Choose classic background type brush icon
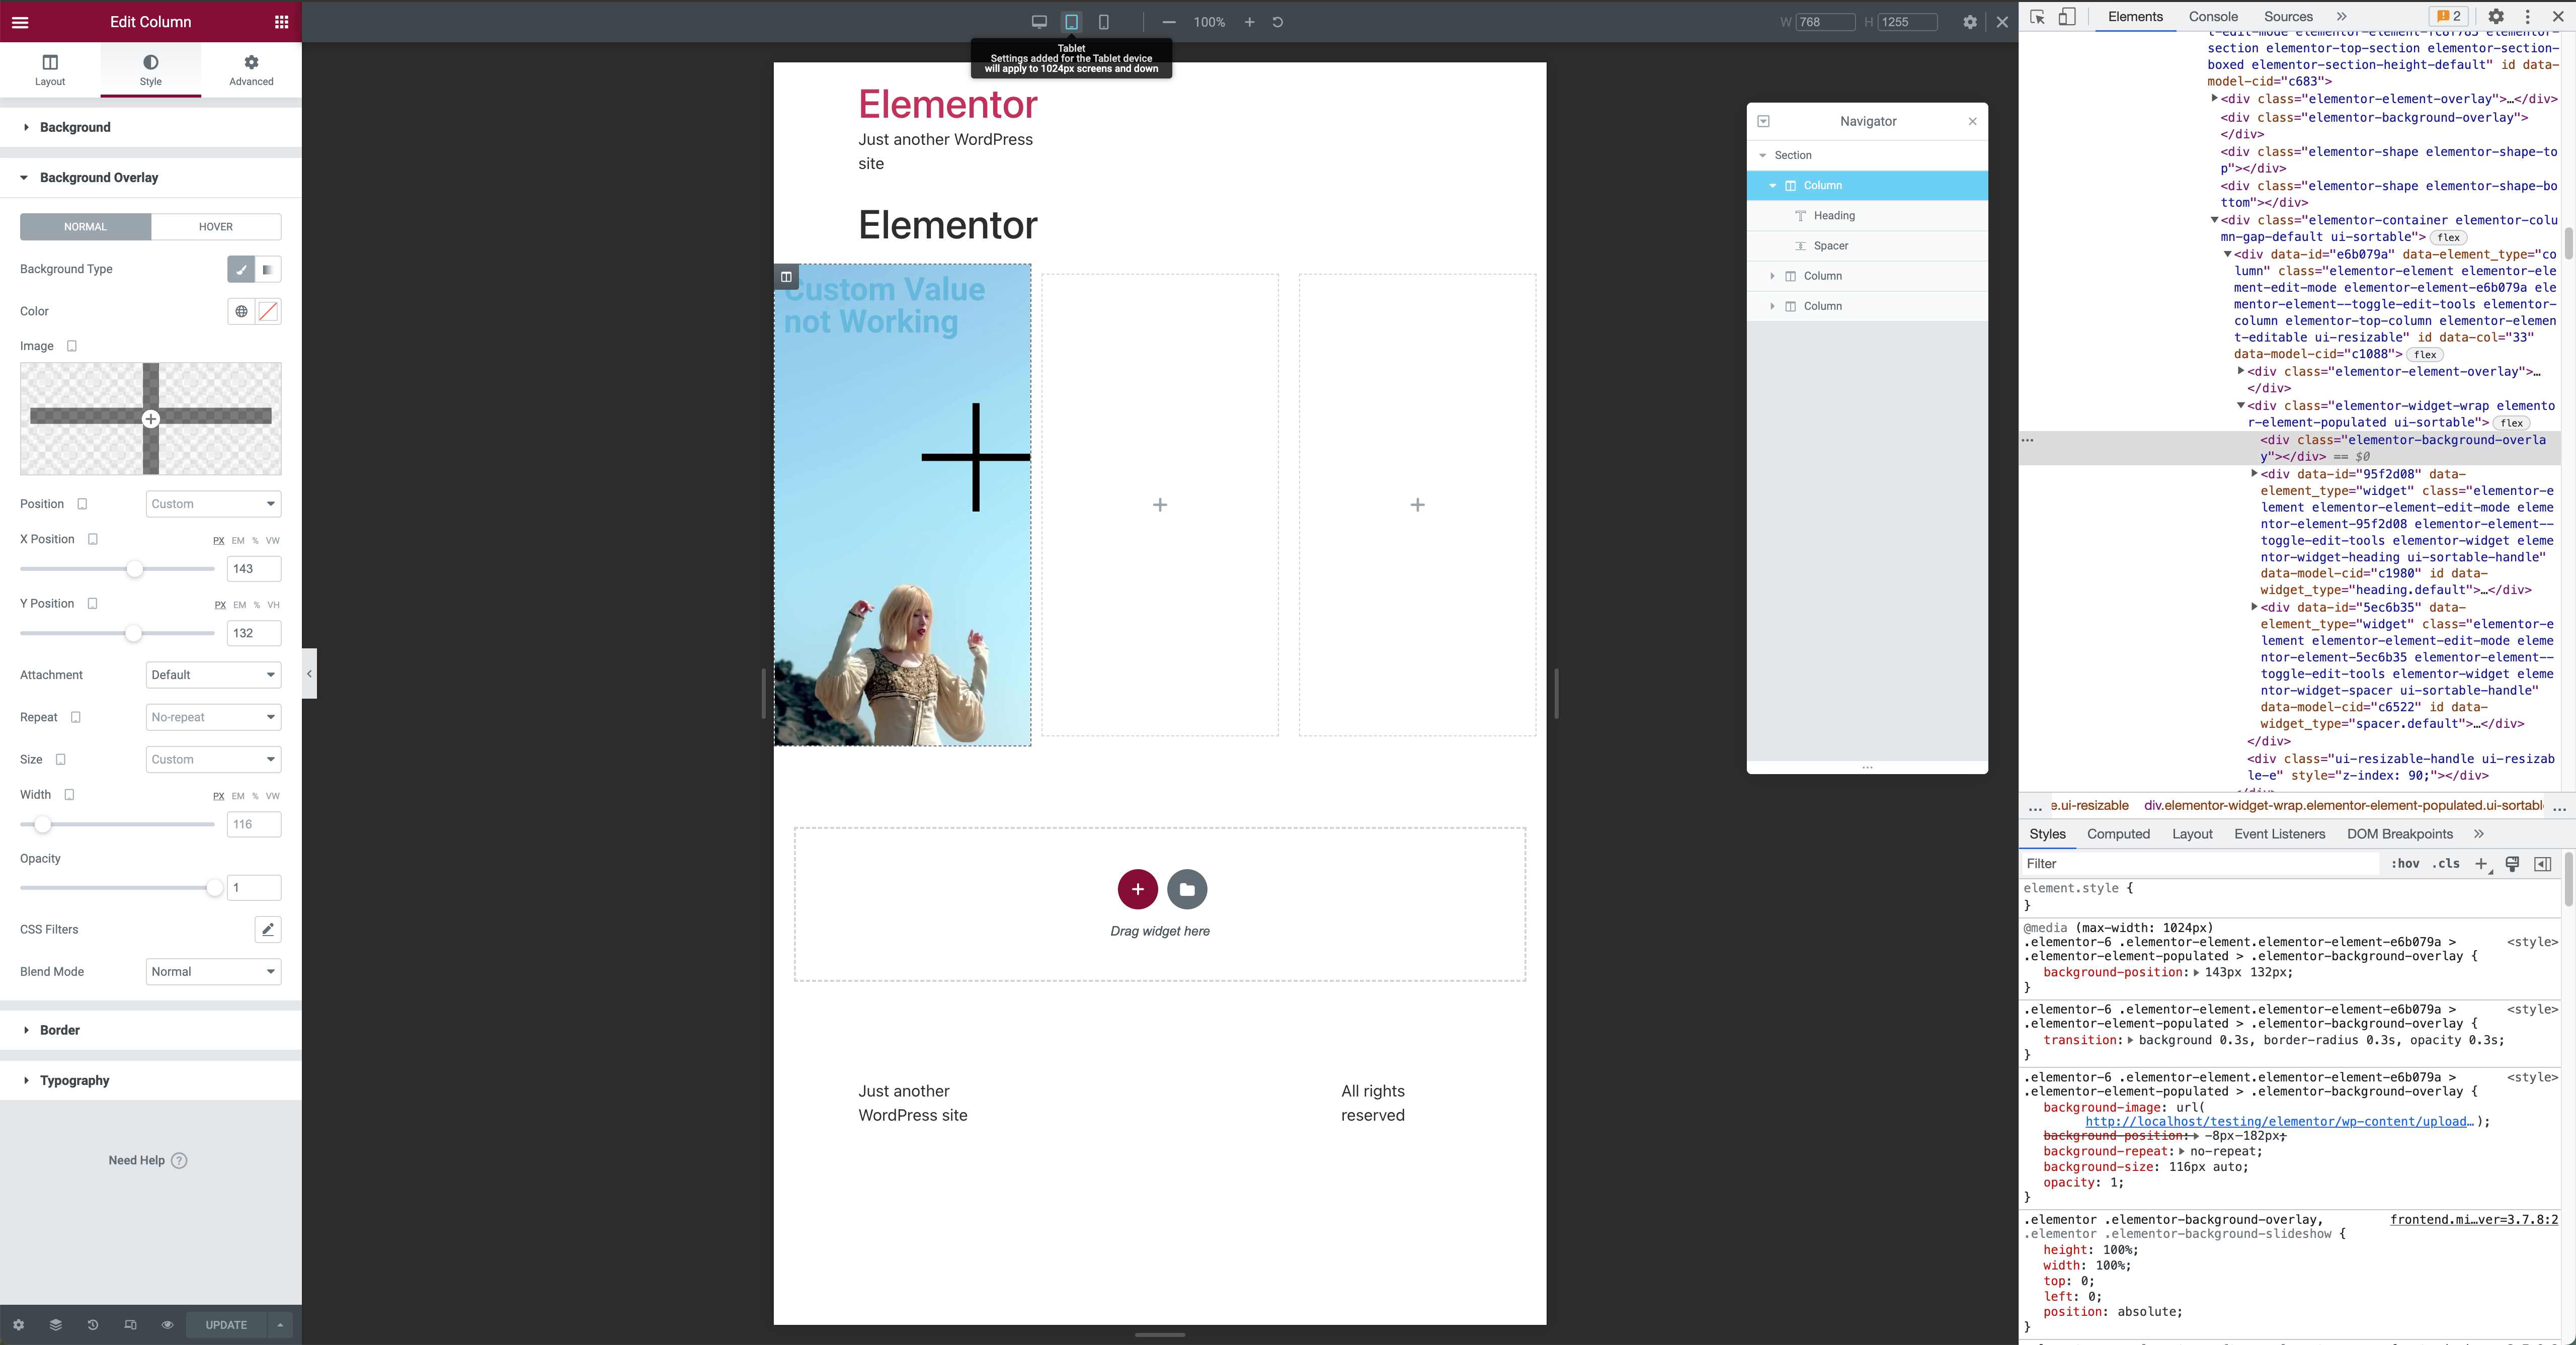Screen dimensions: 2576x1345 click(241, 269)
